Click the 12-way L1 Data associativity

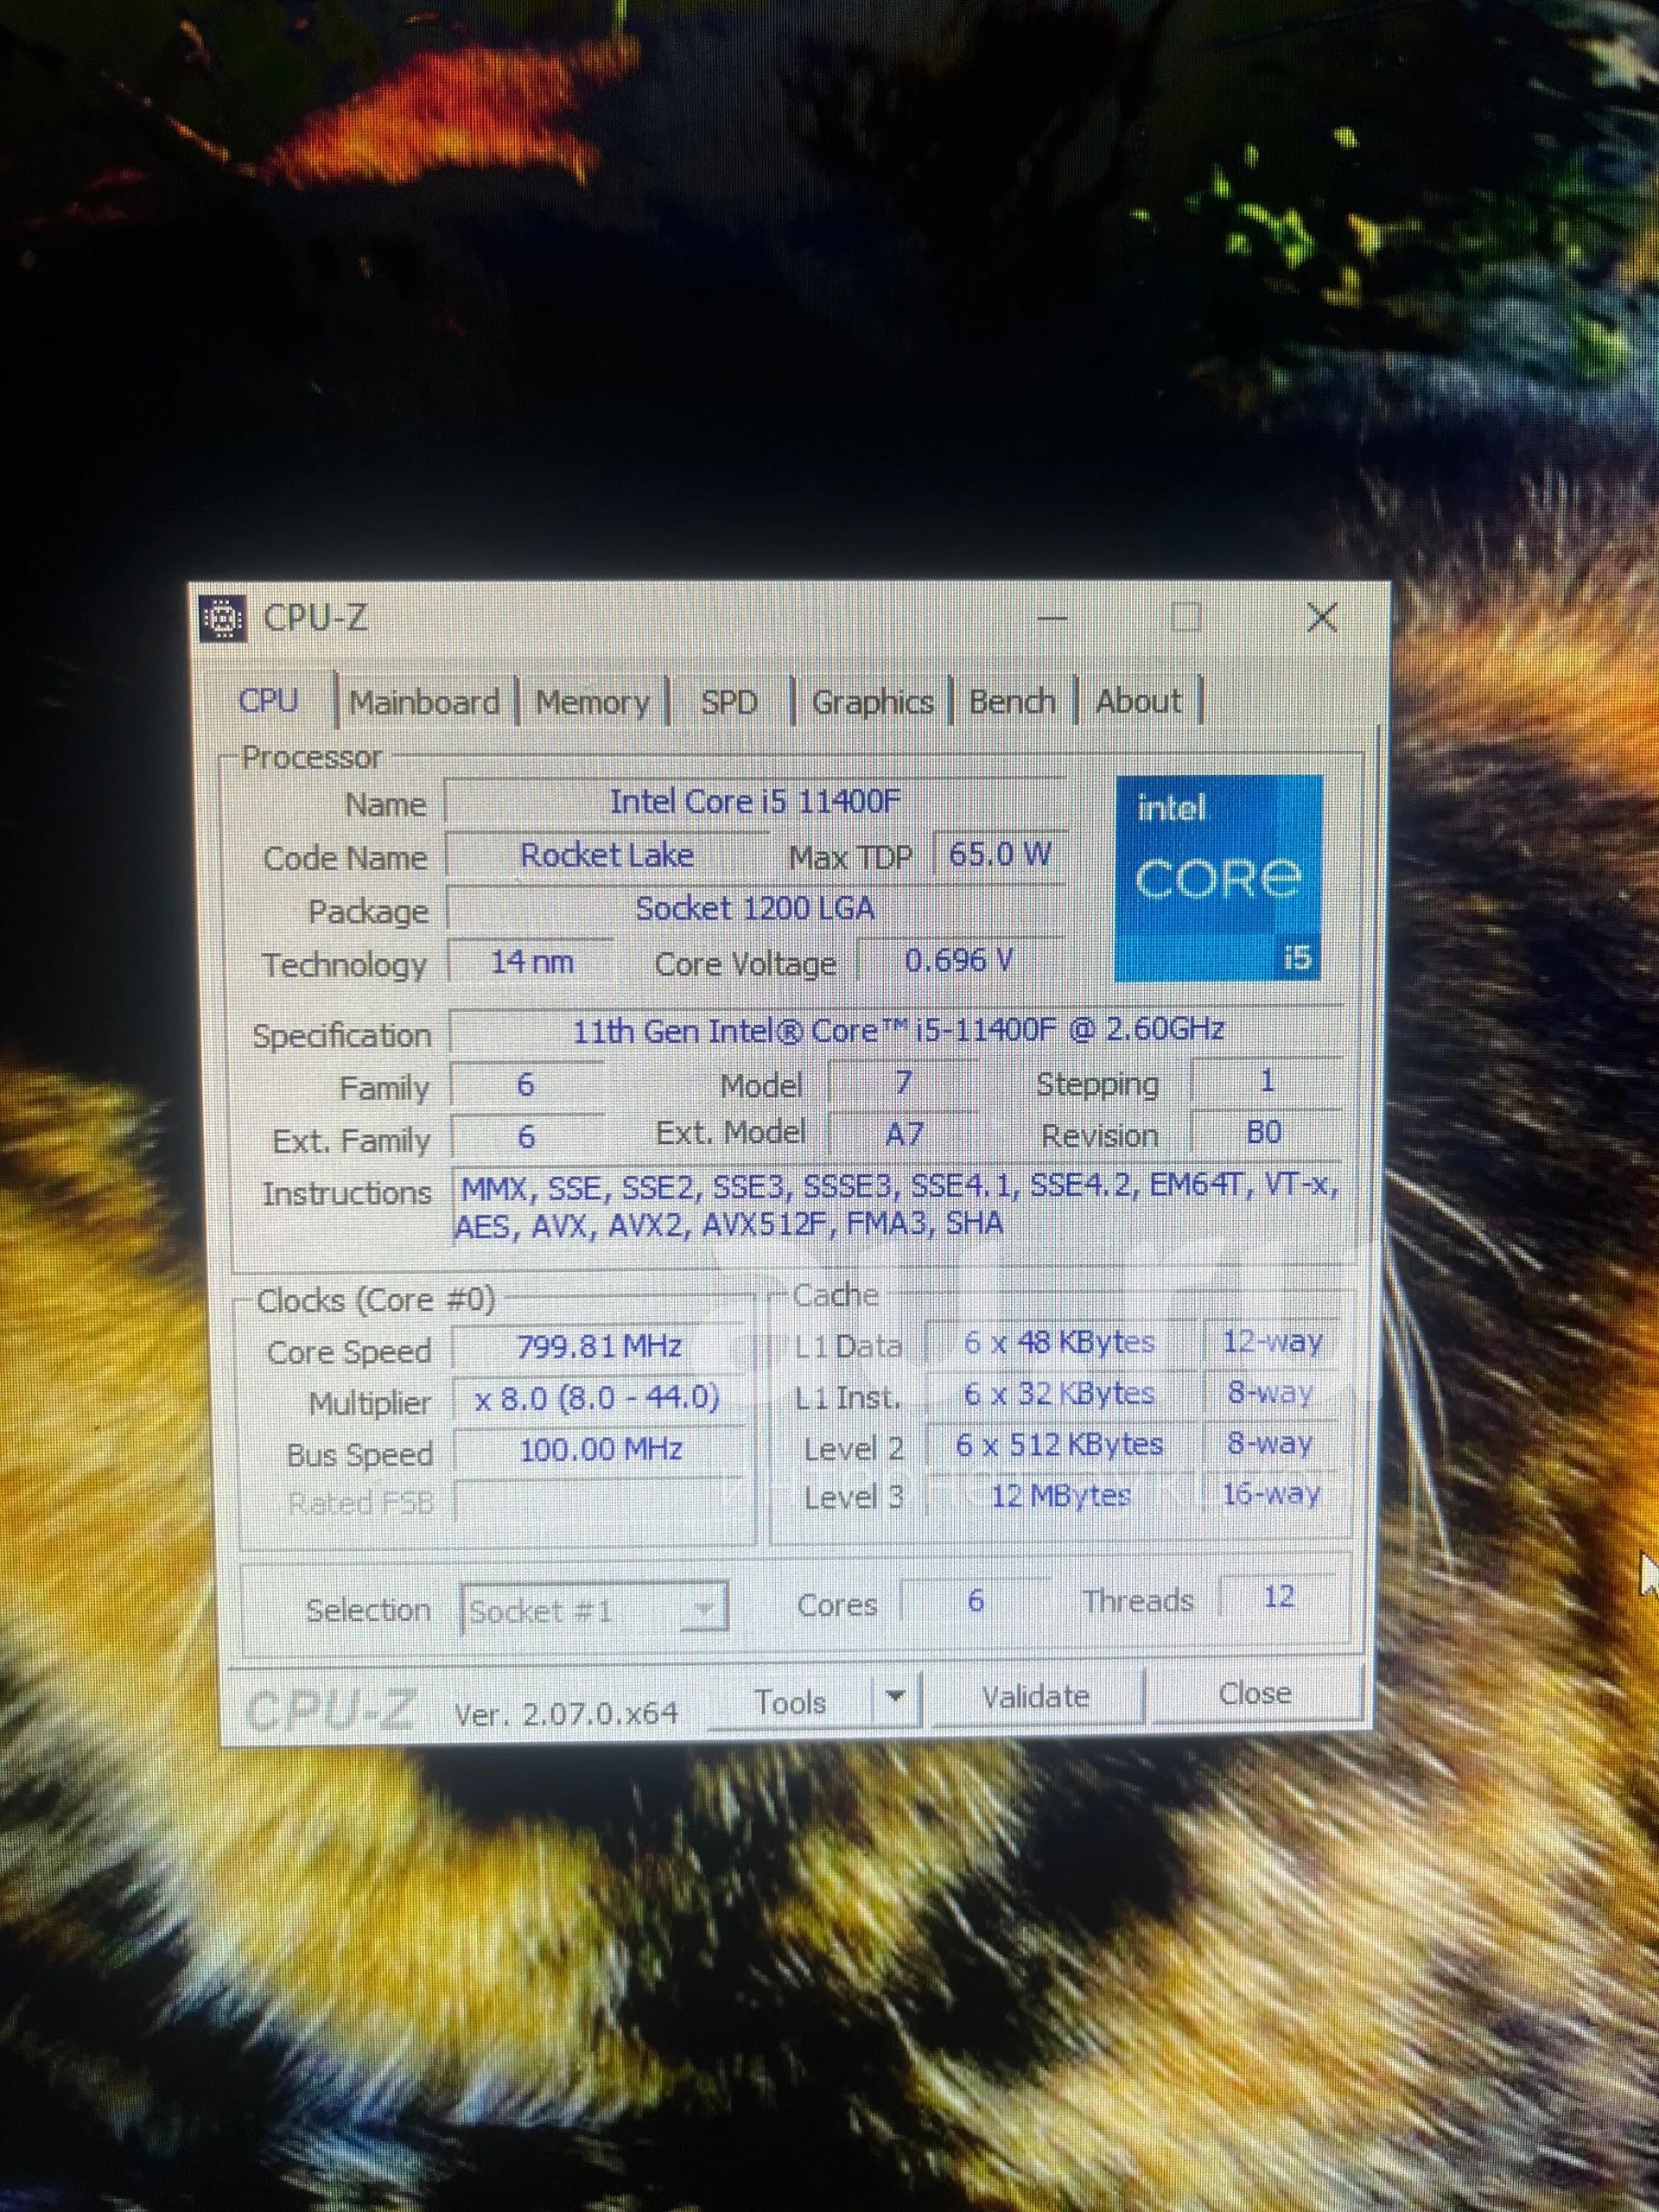pos(1272,1341)
